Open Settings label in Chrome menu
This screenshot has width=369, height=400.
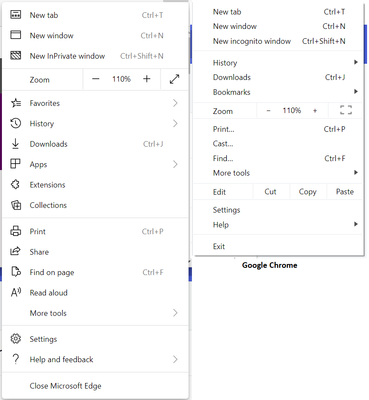(x=226, y=210)
